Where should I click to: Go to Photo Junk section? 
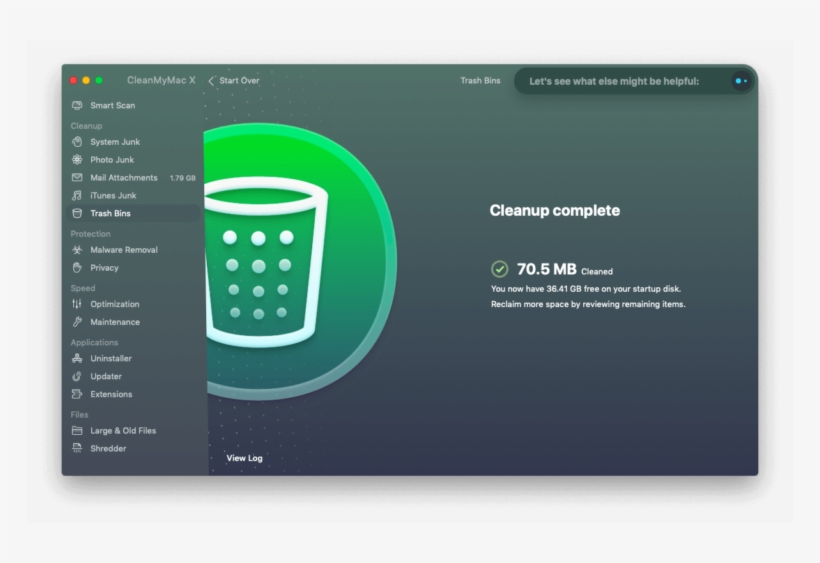coord(133,159)
